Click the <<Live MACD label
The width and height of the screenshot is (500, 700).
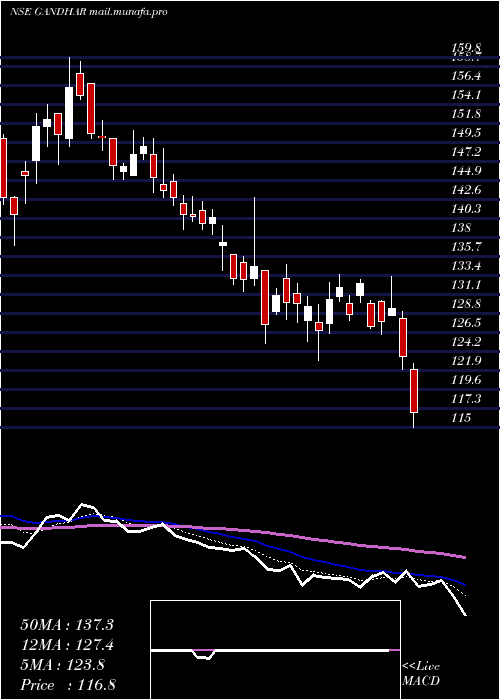coord(421,674)
